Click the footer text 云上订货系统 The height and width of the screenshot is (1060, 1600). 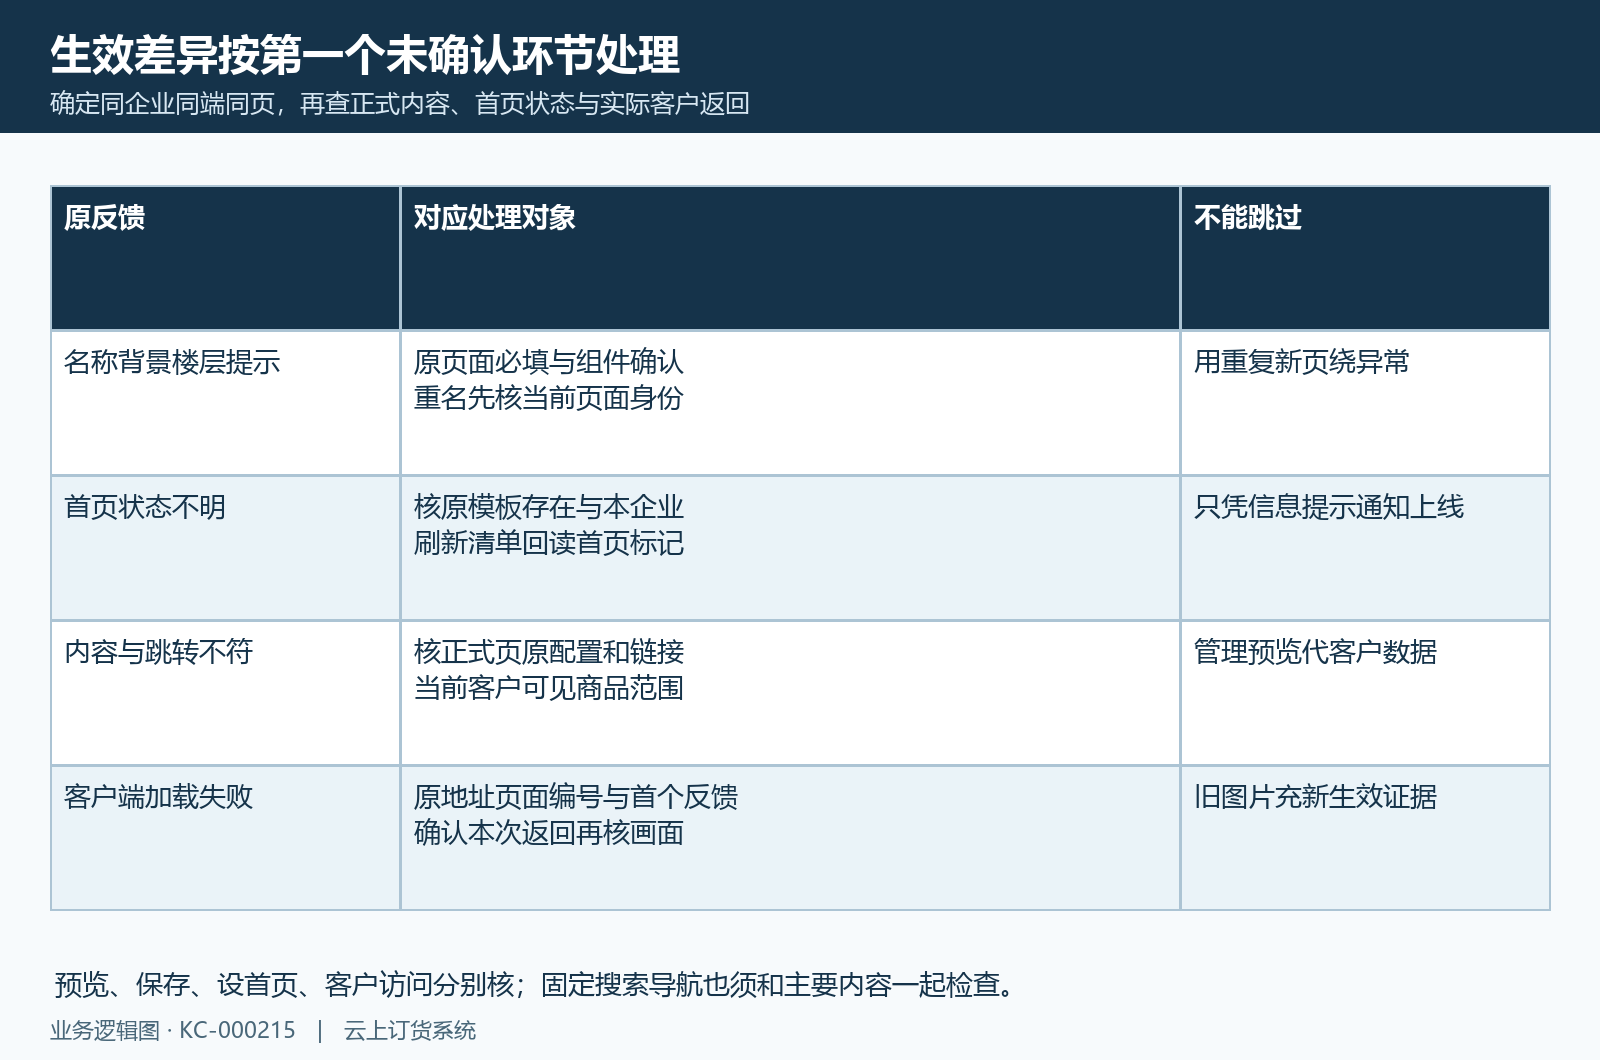[410, 1031]
